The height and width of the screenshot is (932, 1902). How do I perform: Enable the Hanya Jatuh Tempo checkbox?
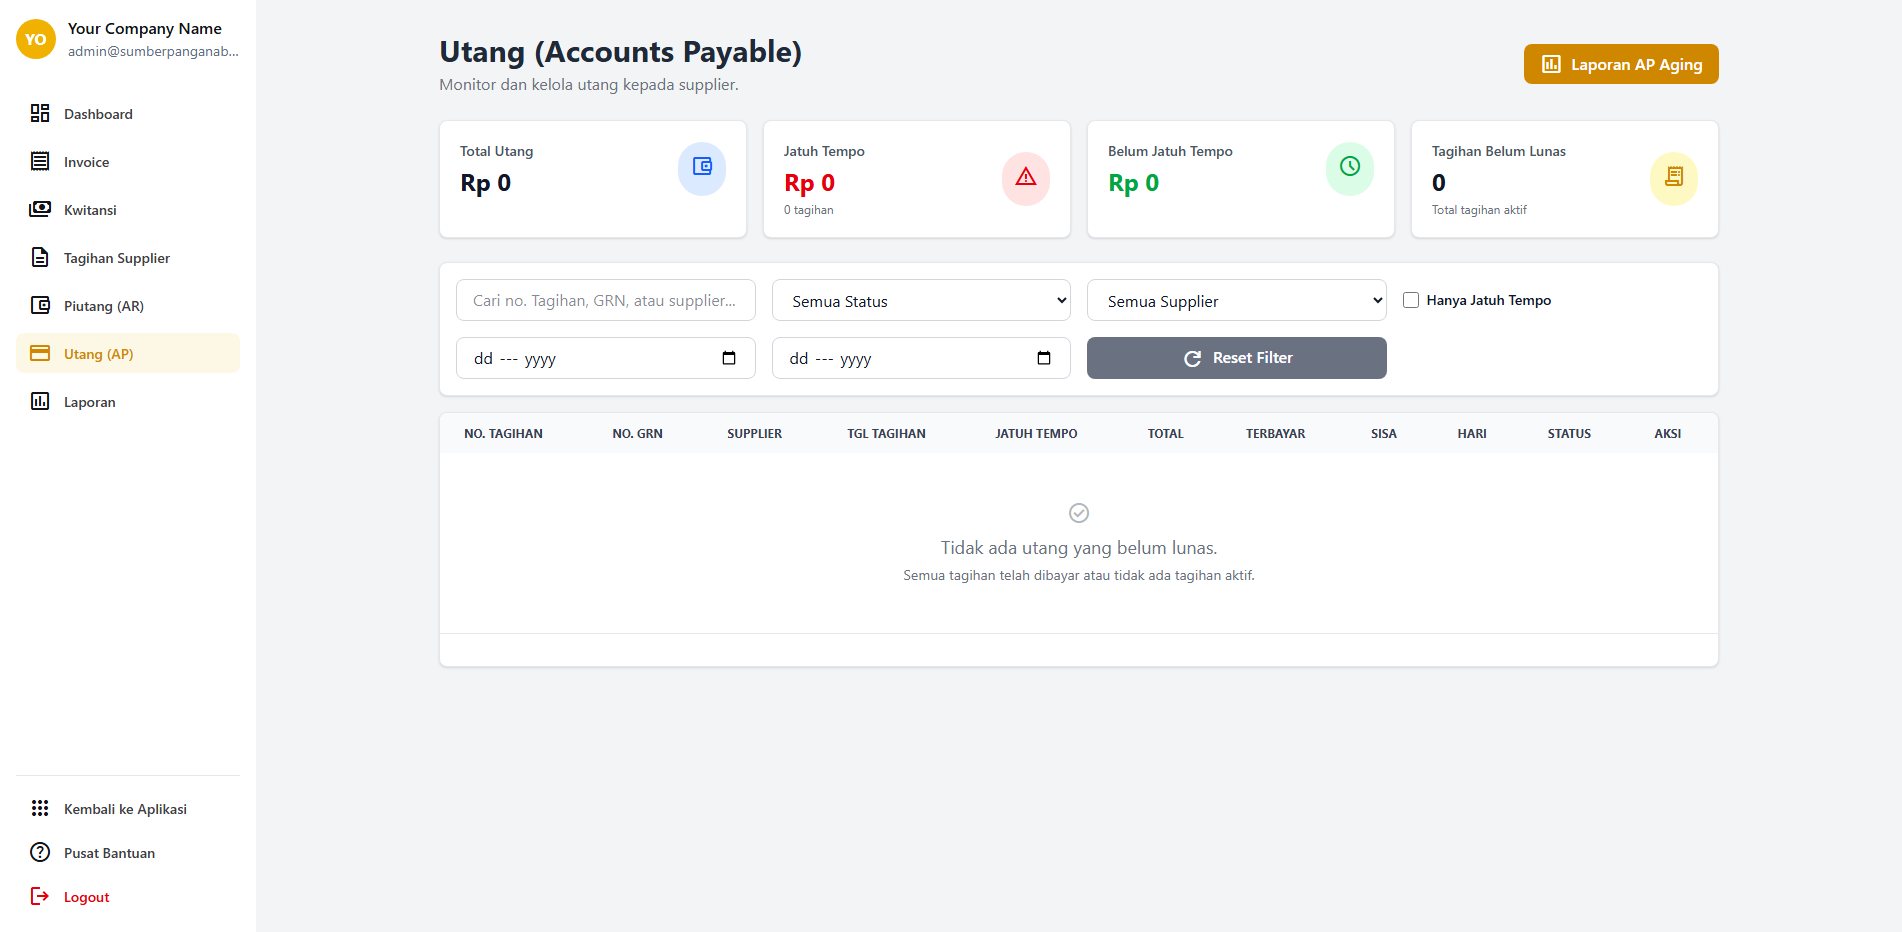1411,300
